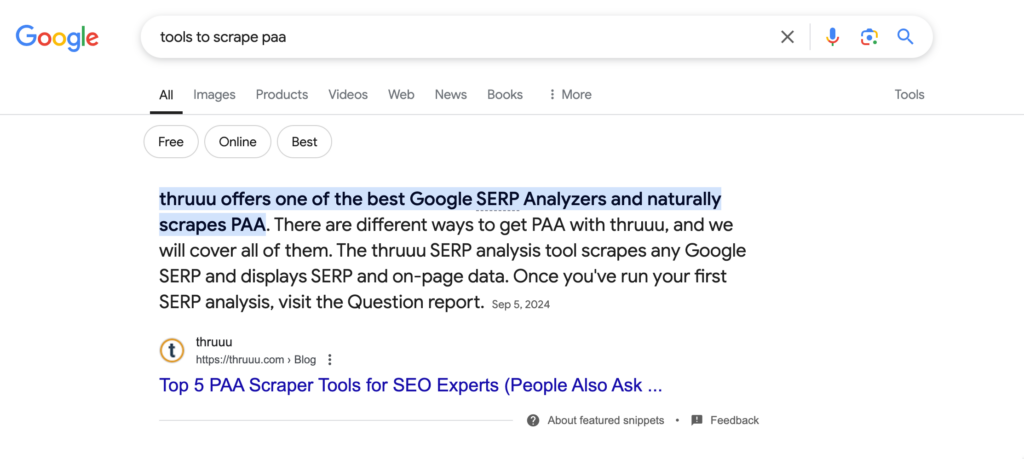Open Google Lens image search icon
The height and width of the screenshot is (459, 1024).
coord(869,37)
